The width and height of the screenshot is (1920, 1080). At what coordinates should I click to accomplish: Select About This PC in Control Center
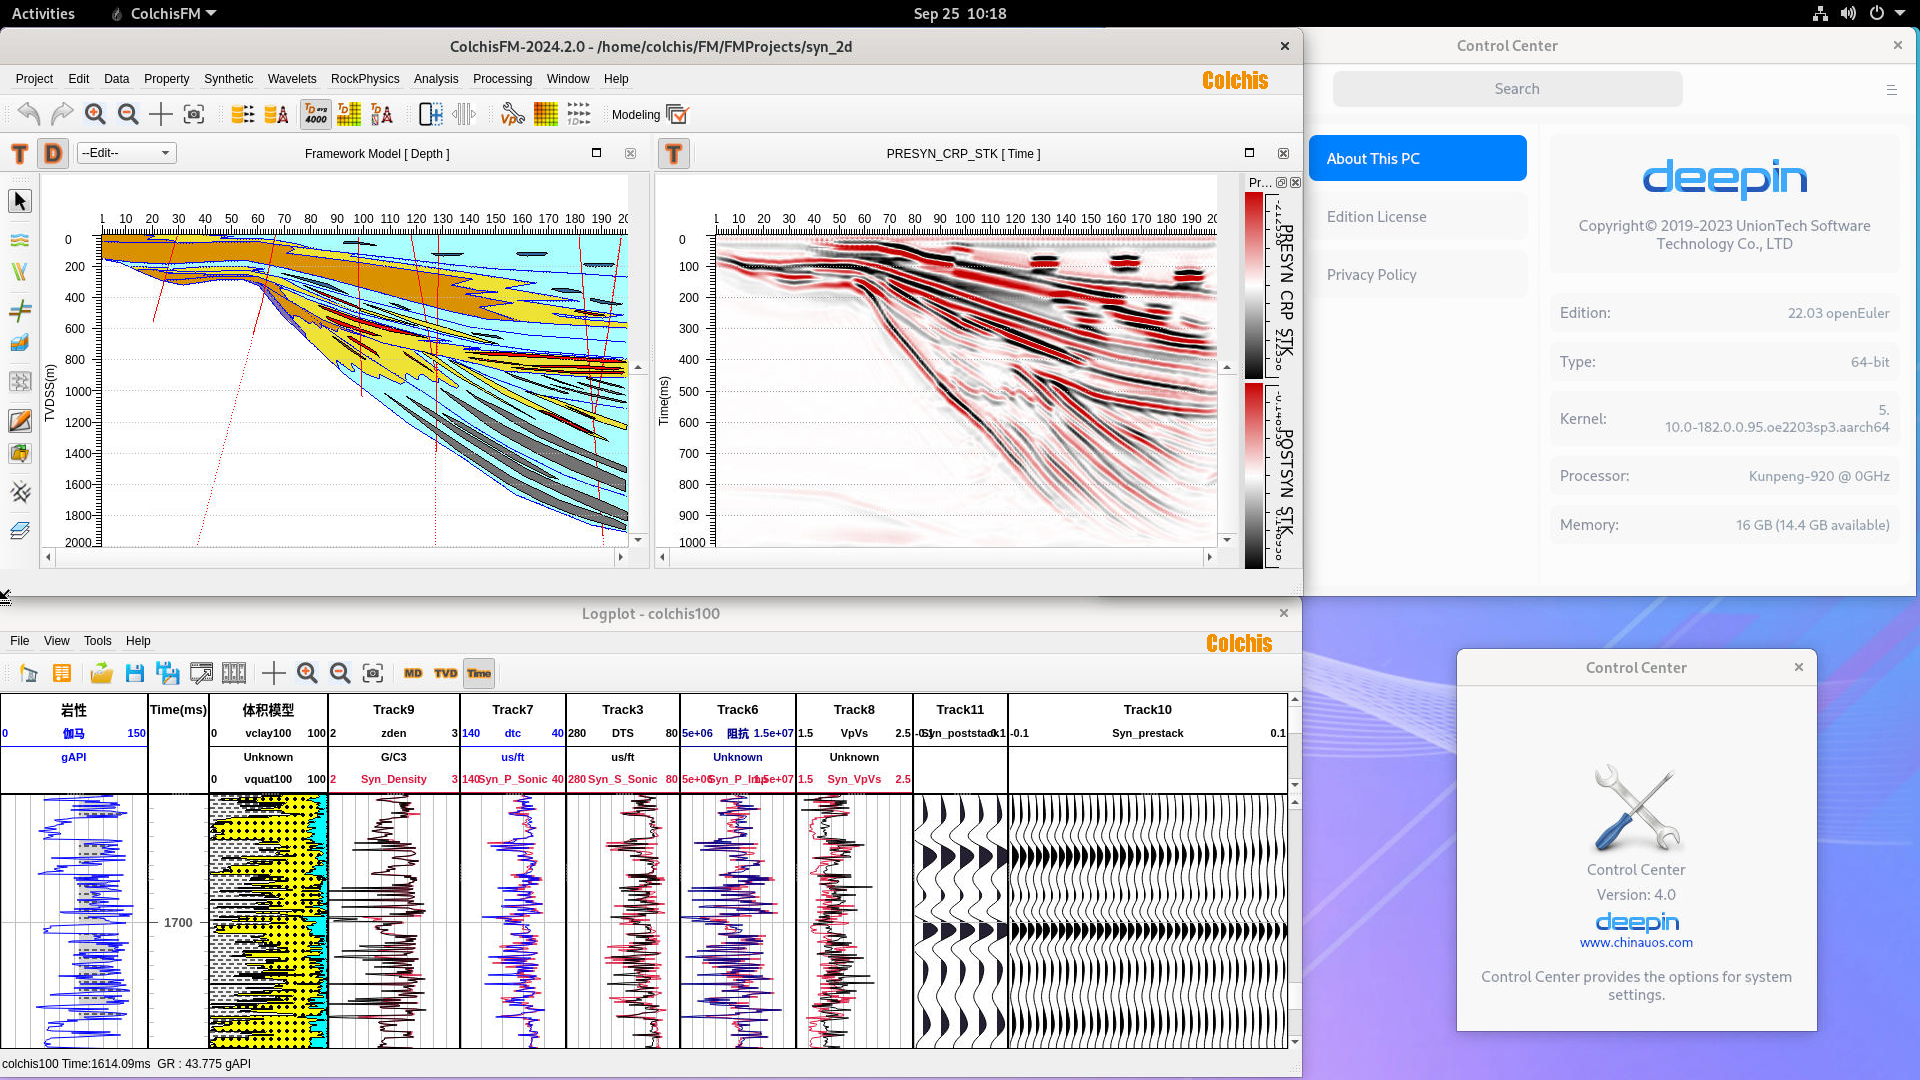(1418, 158)
